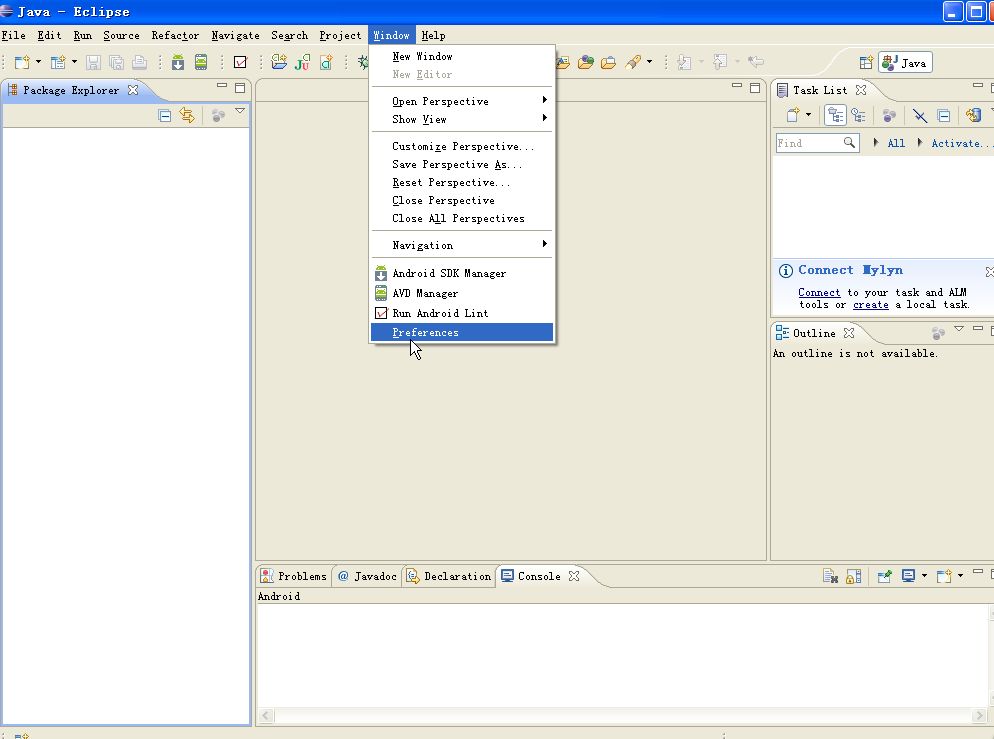This screenshot has width=994, height=739.
Task: Click the create link for a local task
Action: [x=870, y=304]
